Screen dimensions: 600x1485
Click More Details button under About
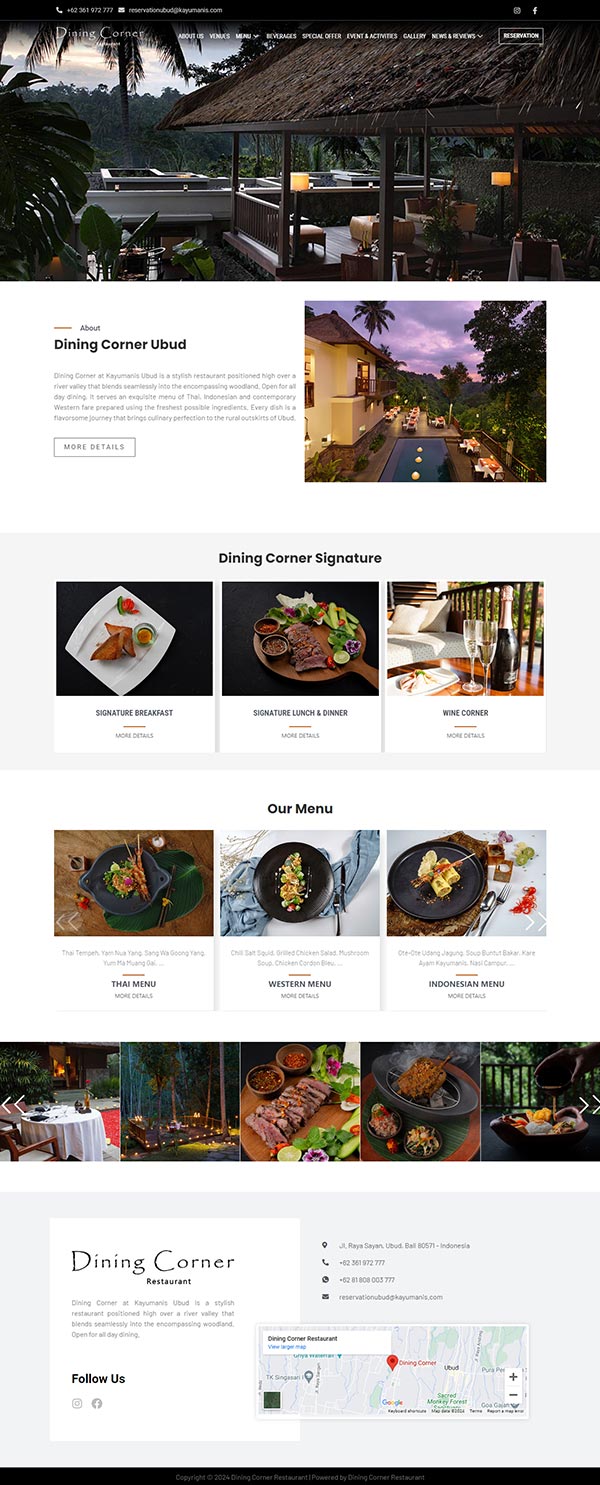94,447
